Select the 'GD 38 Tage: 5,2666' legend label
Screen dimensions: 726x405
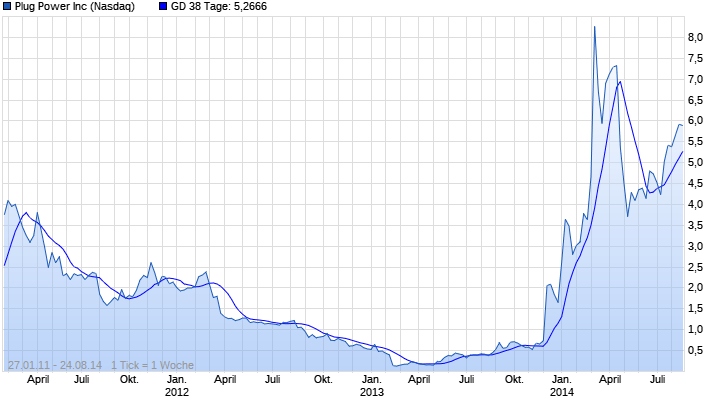219,6
